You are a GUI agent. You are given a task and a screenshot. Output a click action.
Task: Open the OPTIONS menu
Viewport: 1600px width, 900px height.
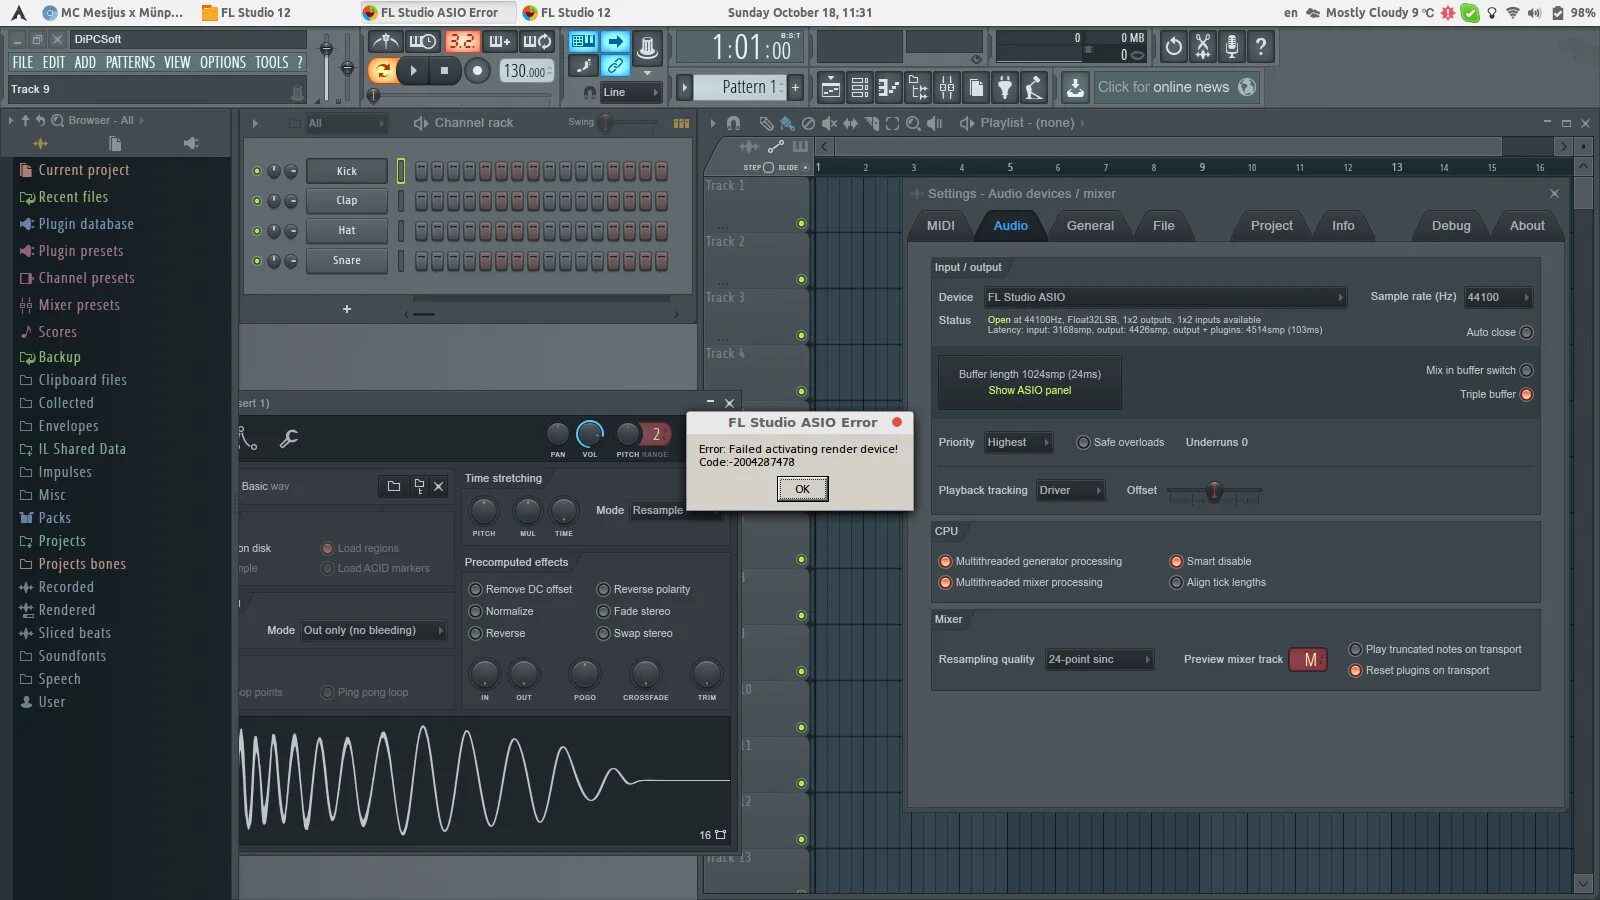tap(222, 62)
